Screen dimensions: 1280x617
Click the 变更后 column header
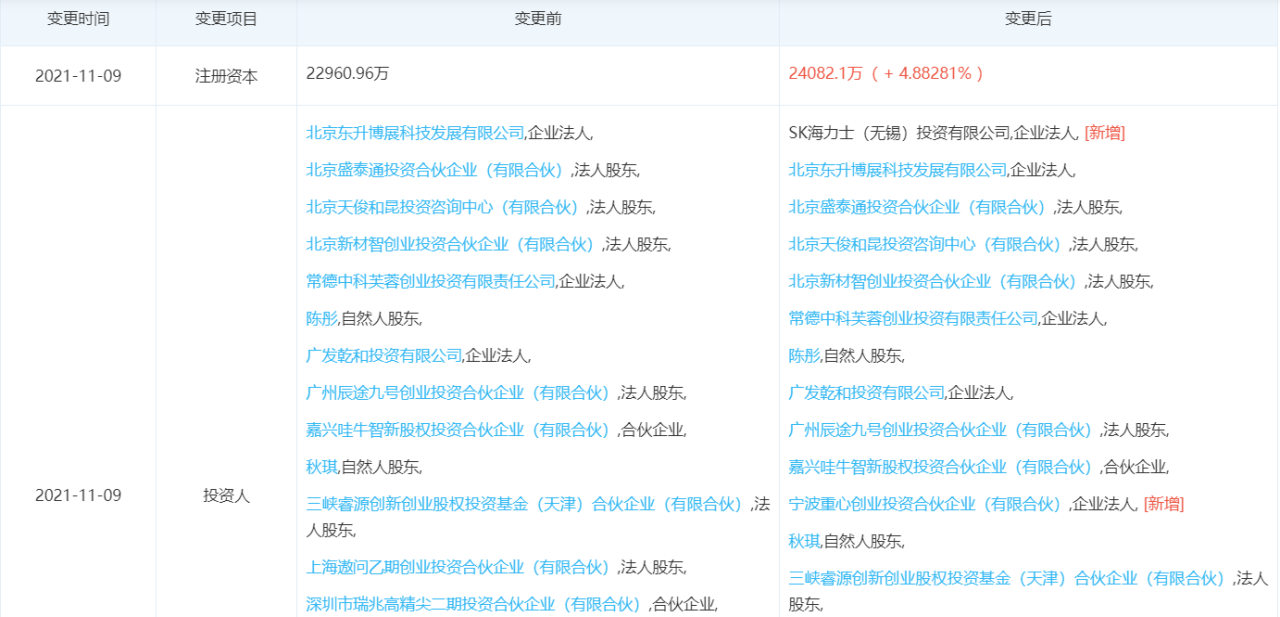coord(1029,20)
